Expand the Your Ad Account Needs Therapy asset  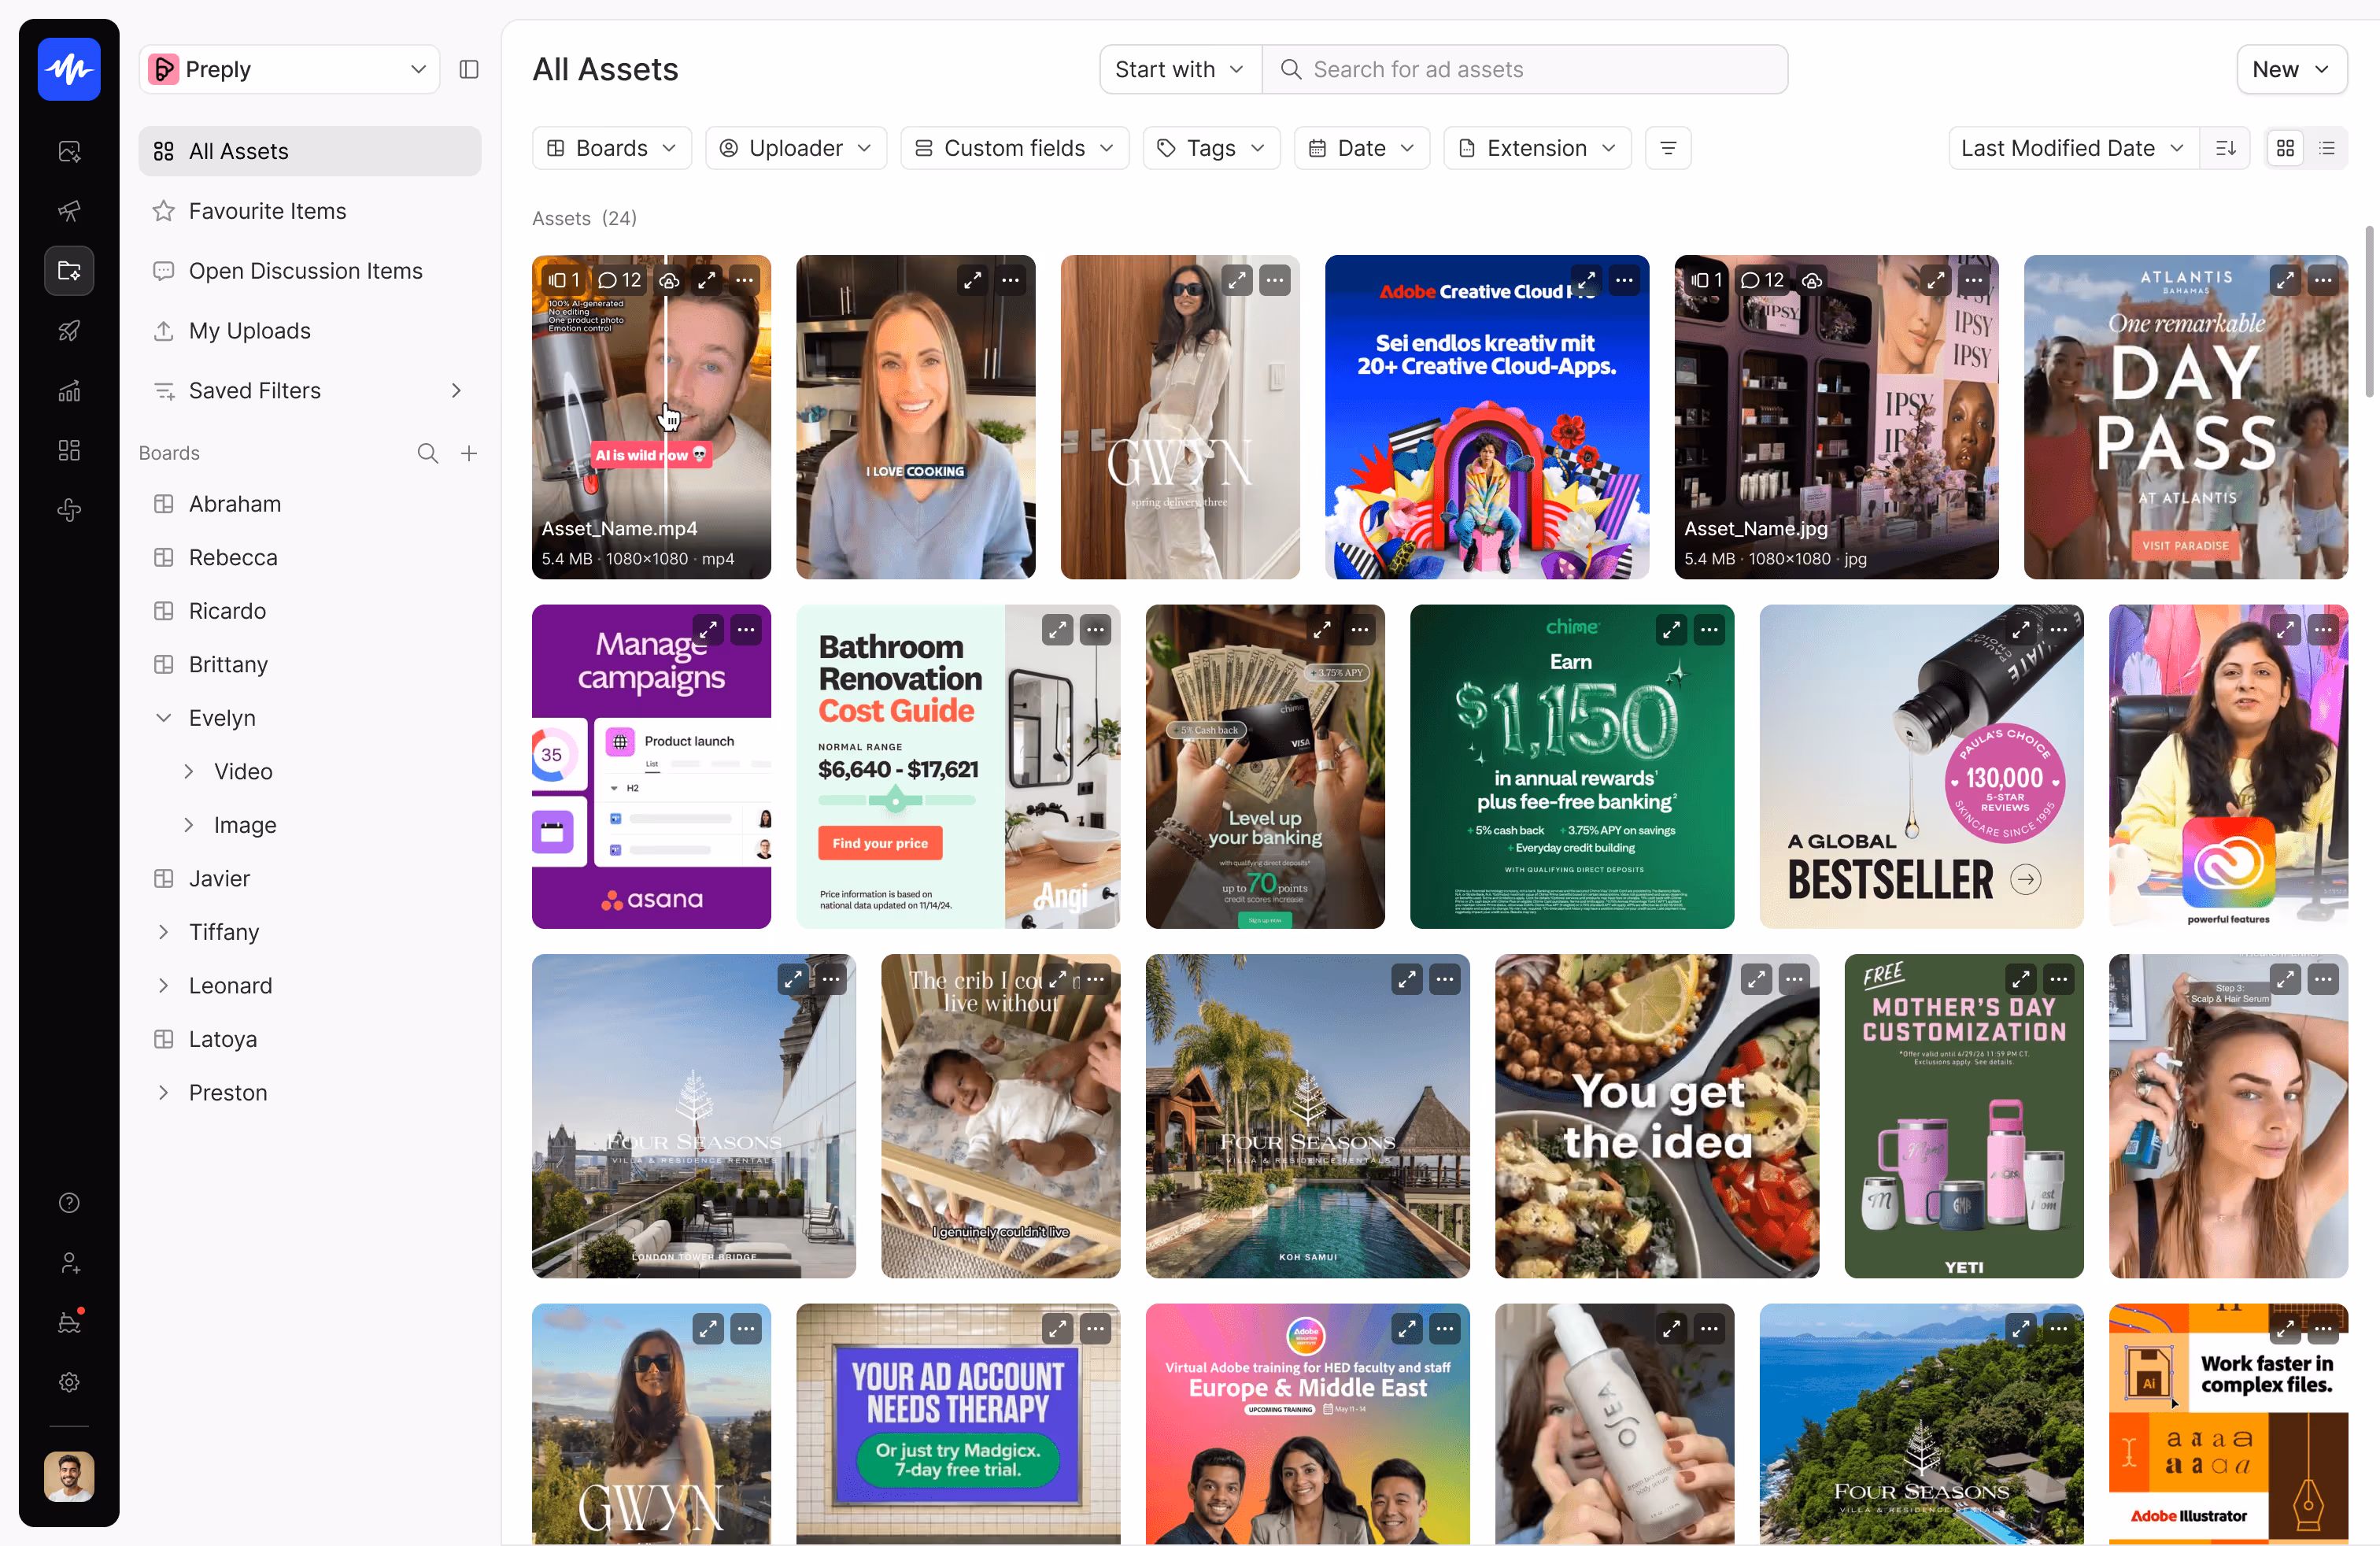[1057, 1329]
